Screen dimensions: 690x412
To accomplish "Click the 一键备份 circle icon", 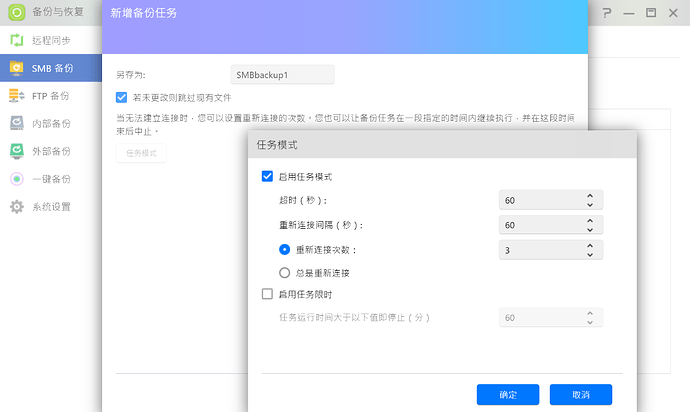I will (16, 179).
